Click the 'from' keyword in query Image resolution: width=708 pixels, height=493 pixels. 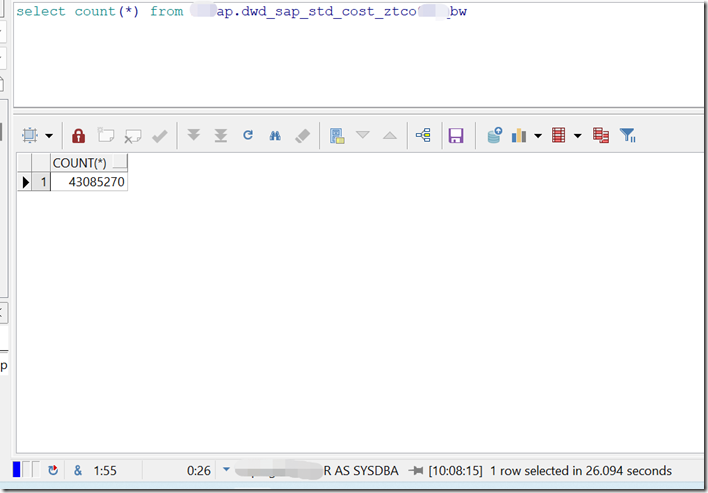click(167, 12)
